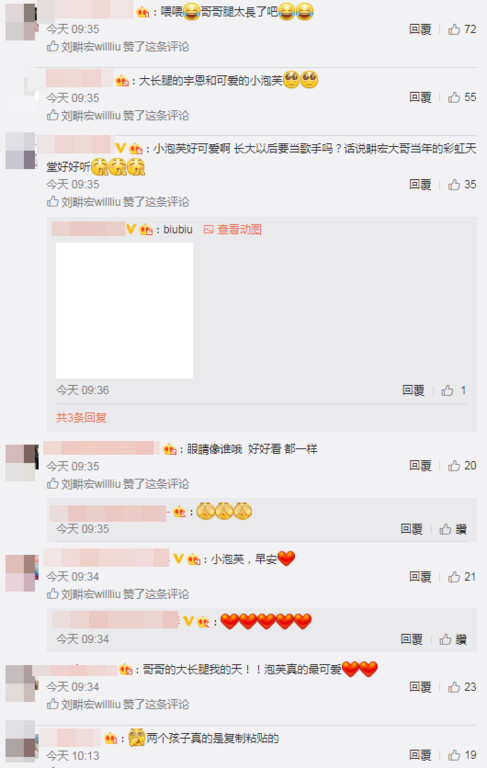Like the biubiu reply with 1 like
This screenshot has width=487, height=768.
(454, 390)
